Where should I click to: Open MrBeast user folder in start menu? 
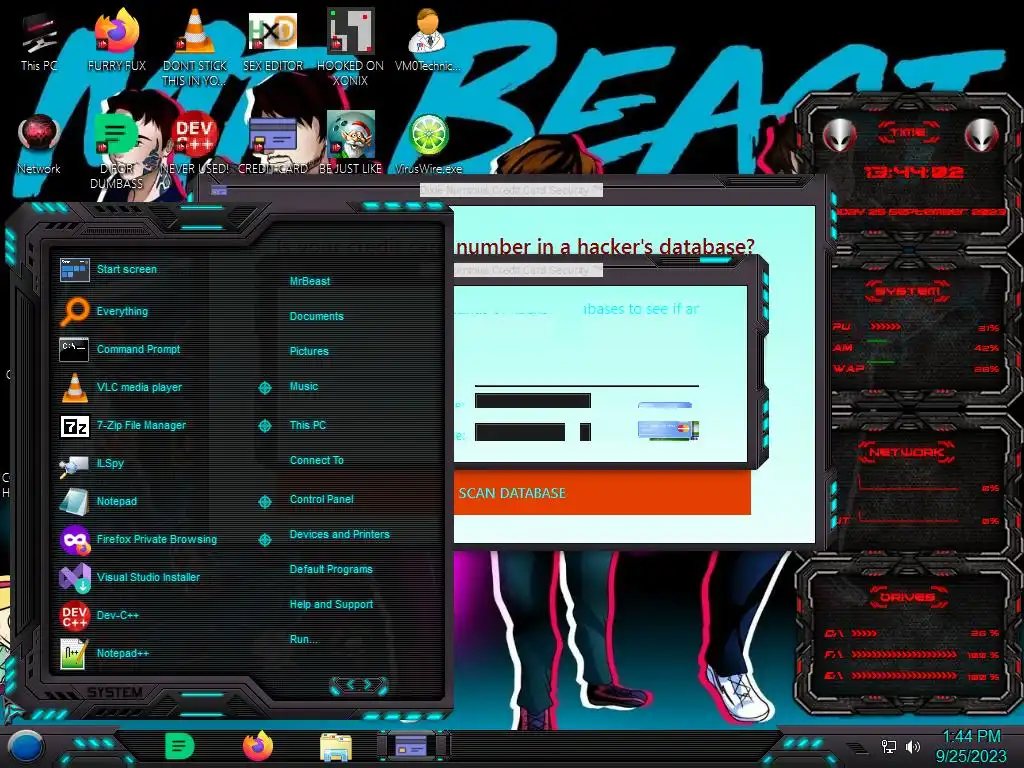pos(310,281)
